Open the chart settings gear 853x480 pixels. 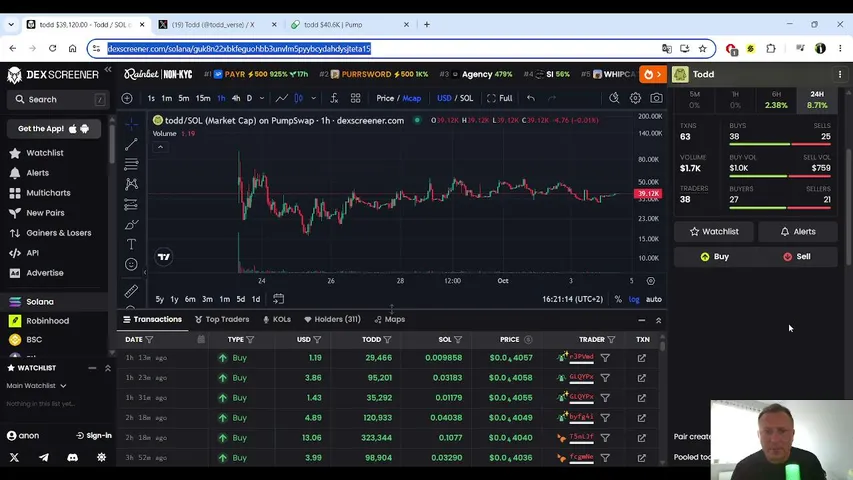pyautogui.click(x=635, y=99)
